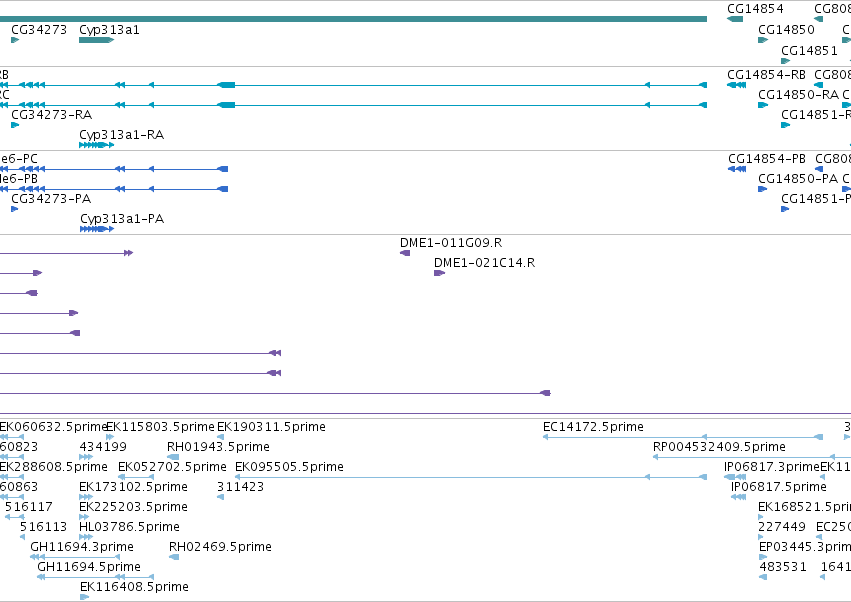Click the long teal gene bar at top
The image size is (851, 602).
[353, 19]
